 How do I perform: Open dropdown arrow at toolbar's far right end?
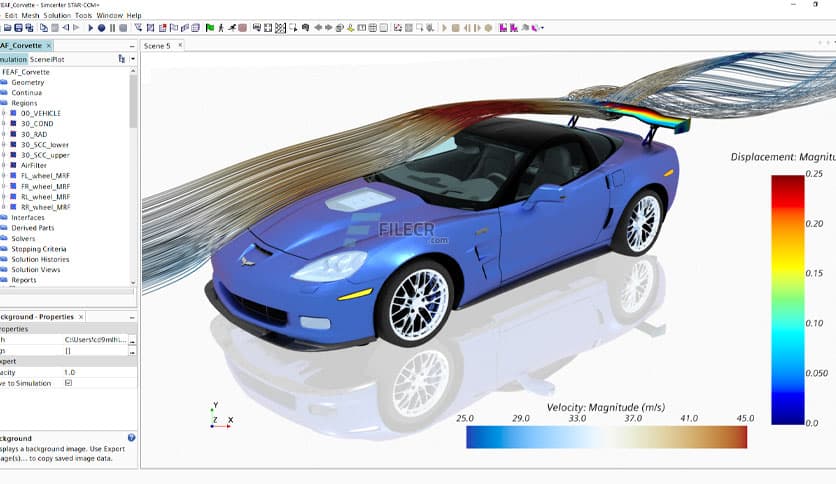[542, 28]
